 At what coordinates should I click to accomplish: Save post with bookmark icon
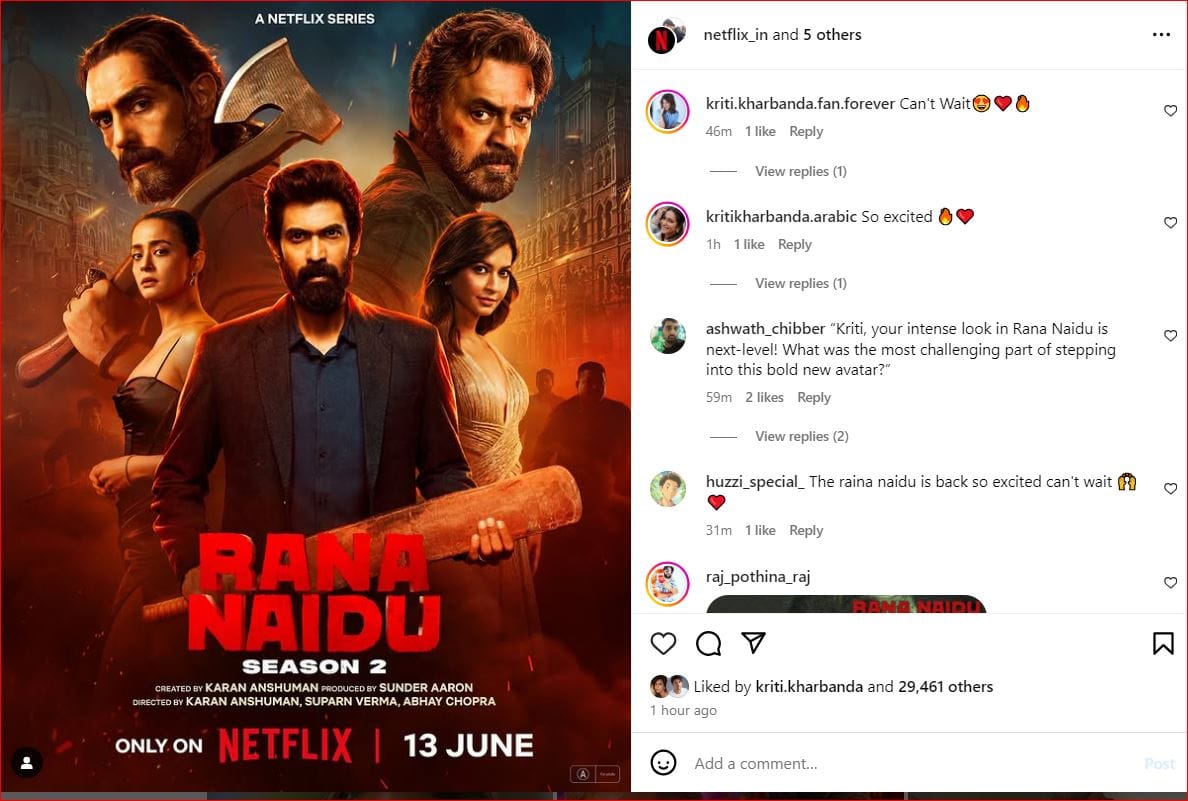tap(1163, 643)
